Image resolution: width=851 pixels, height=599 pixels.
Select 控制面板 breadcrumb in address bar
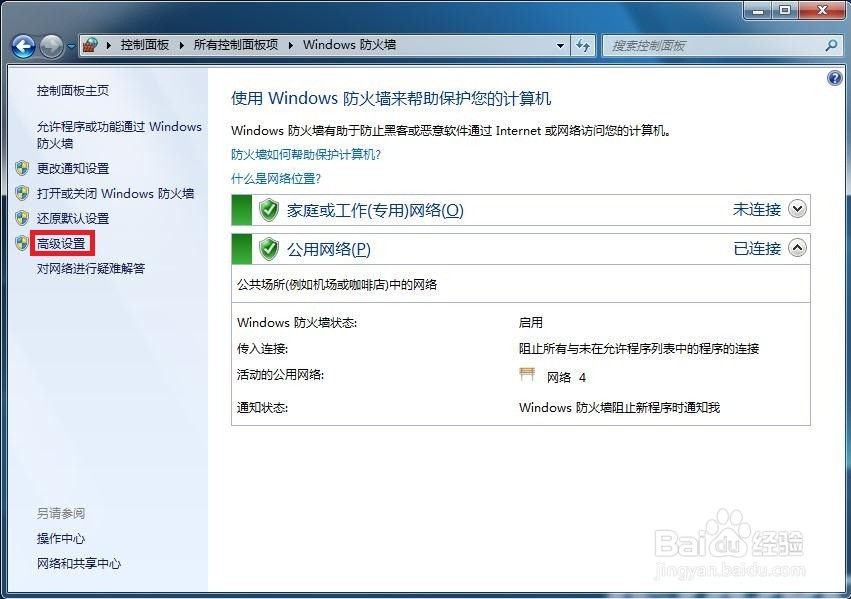pyautogui.click(x=145, y=45)
